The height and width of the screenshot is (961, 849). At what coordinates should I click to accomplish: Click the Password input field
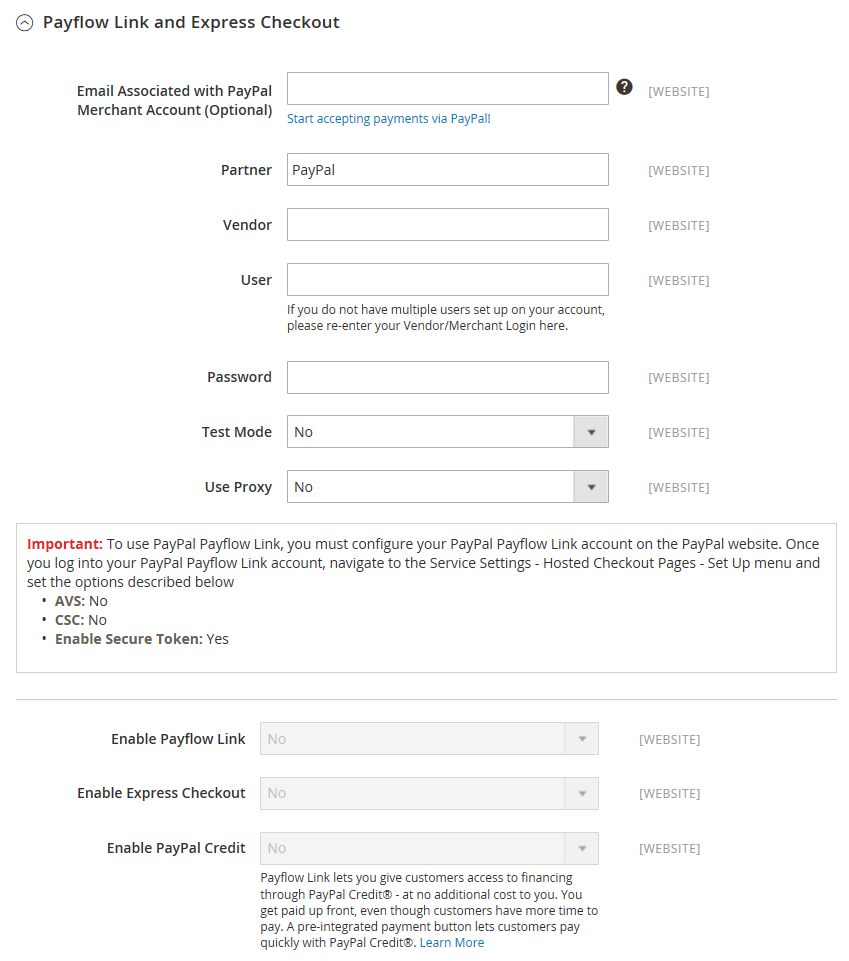(447, 378)
